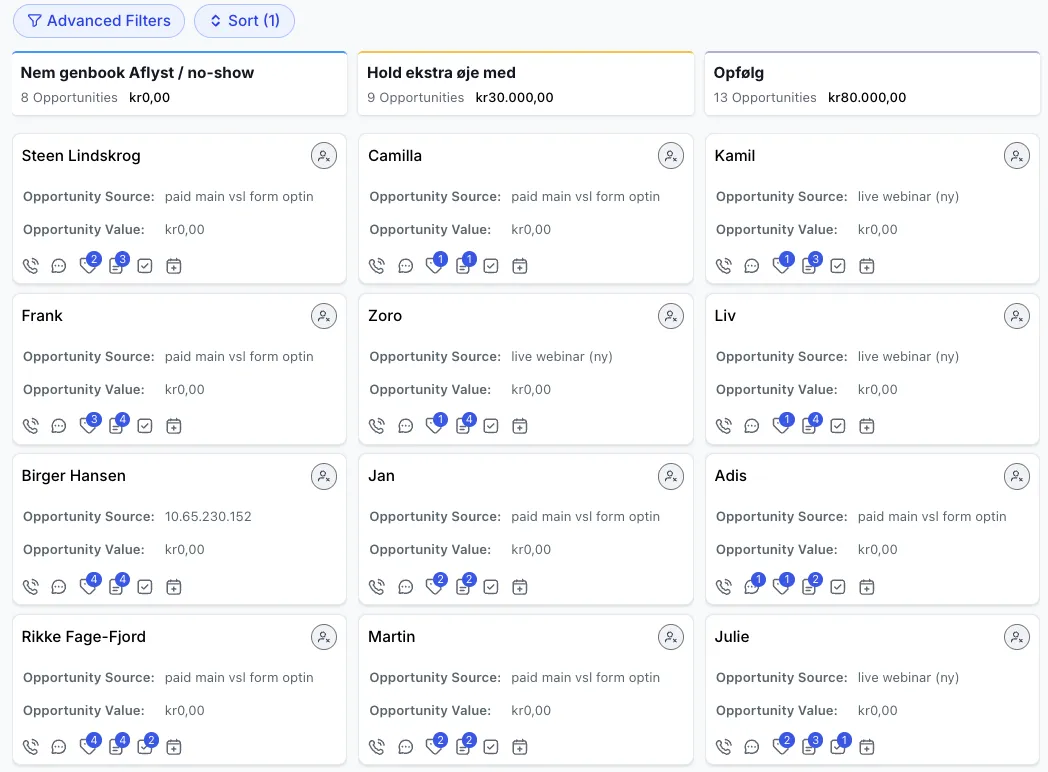Call Kamil using the phone icon
The image size is (1048, 772).
(724, 266)
